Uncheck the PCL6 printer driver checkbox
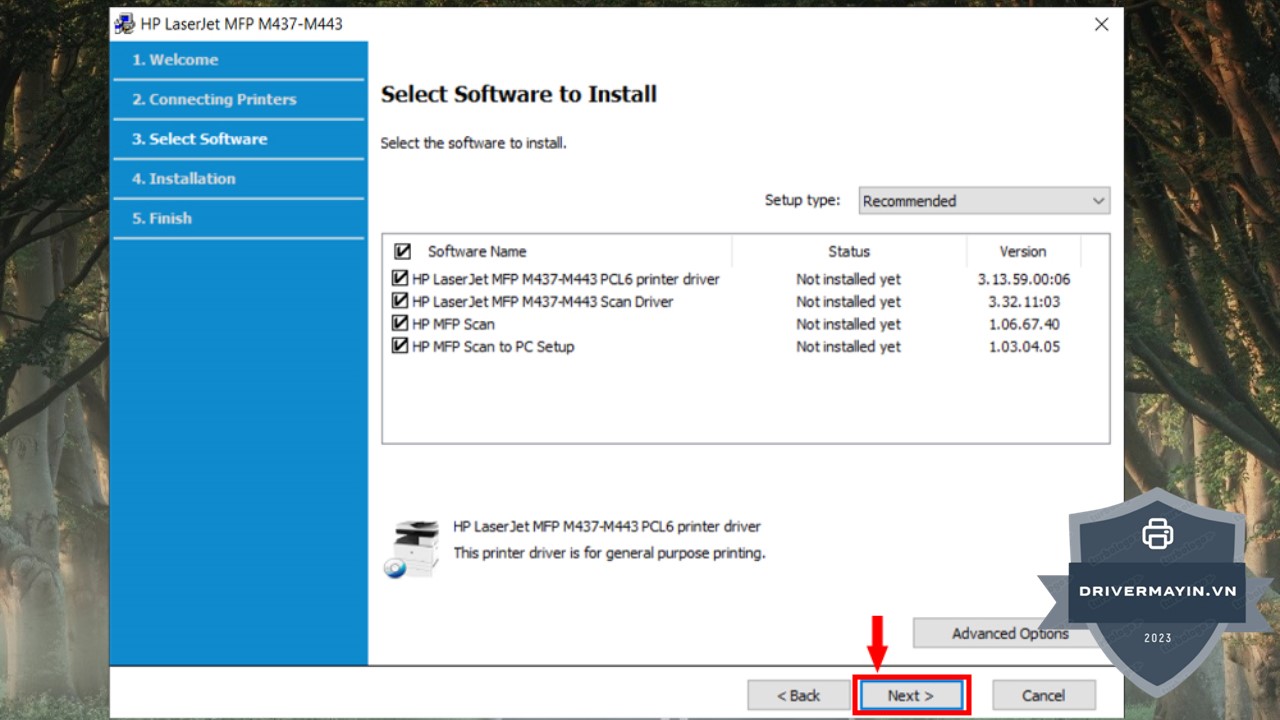Viewport: 1280px width, 720px height. pyautogui.click(x=400, y=279)
